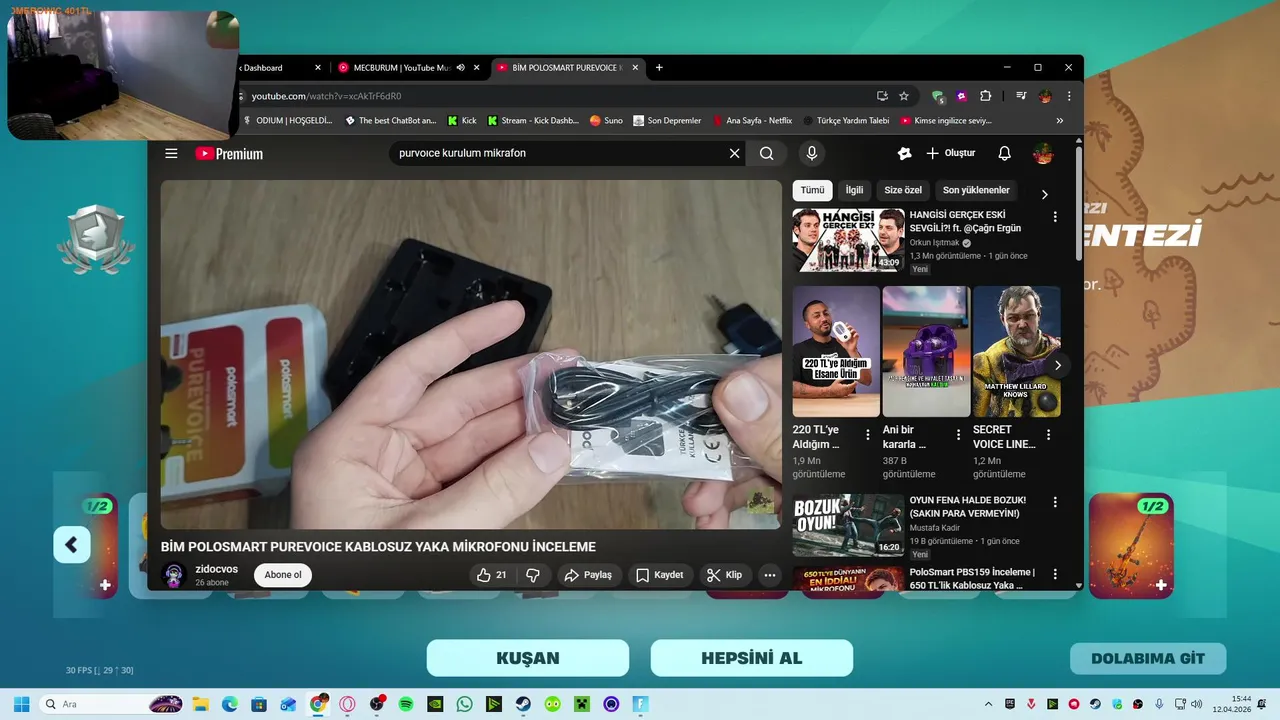This screenshot has width=1280, height=720.
Task: Open 220 TL'ye Aldığım short thumbnail
Action: click(836, 351)
